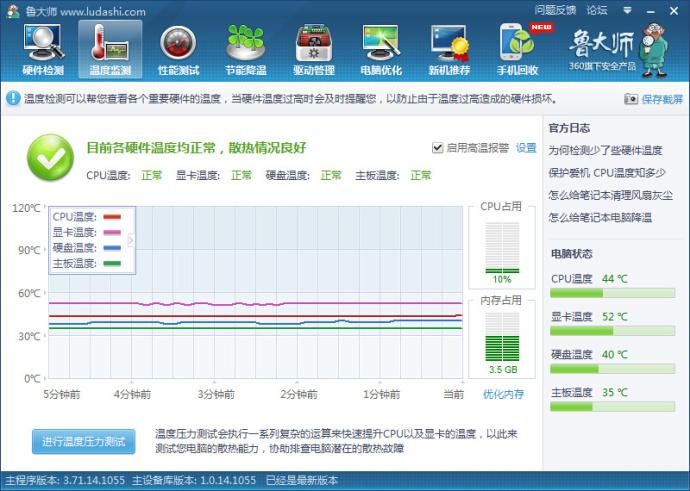Open the 节能降温 clover icon
The height and width of the screenshot is (491, 690).
(246, 50)
